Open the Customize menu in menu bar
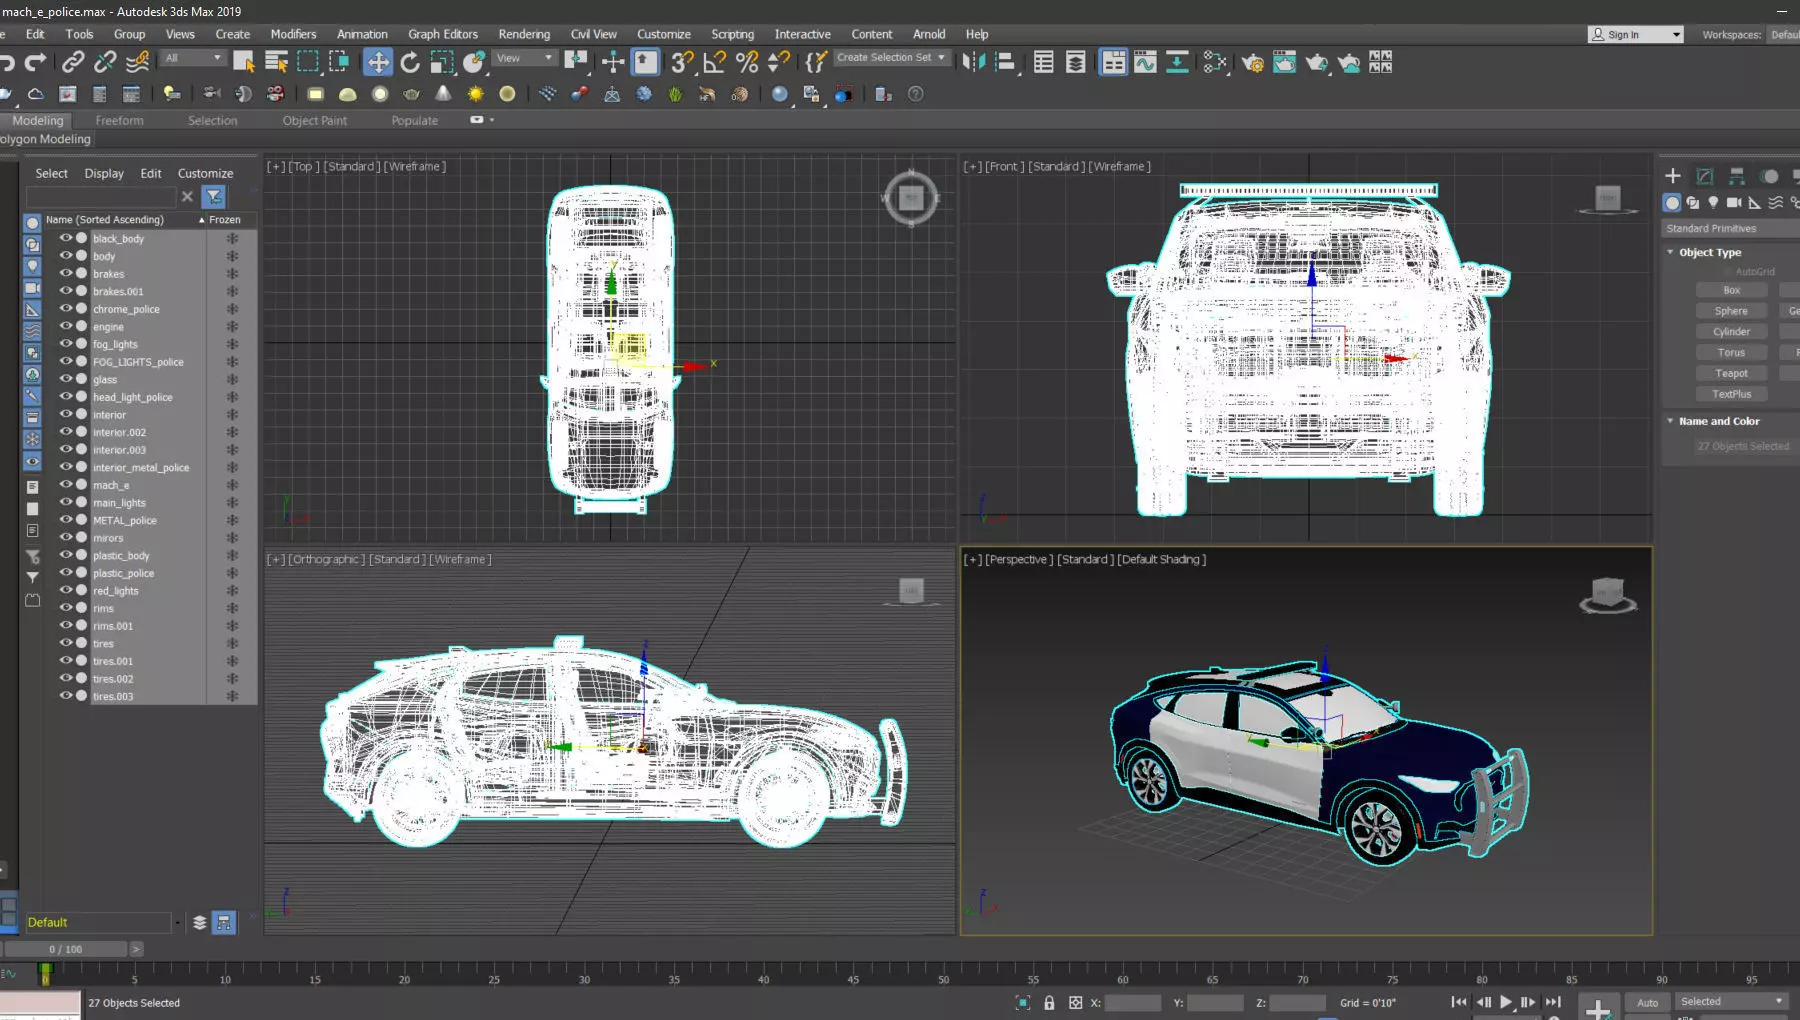The width and height of the screenshot is (1800, 1020). tap(664, 34)
